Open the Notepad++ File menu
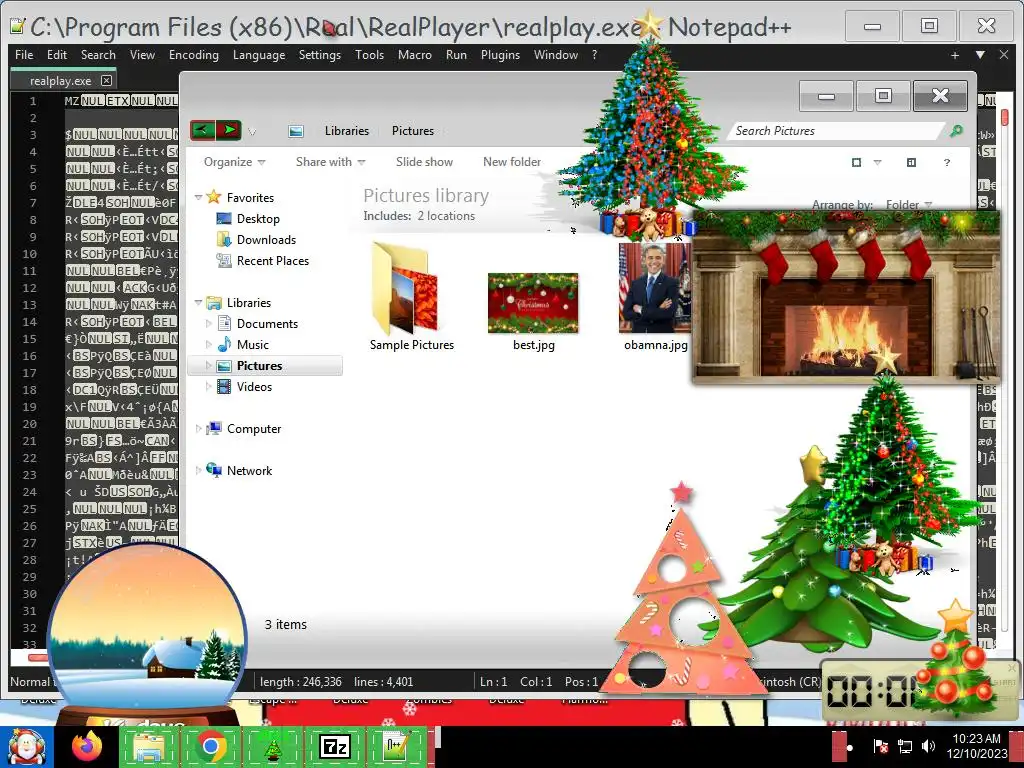 point(24,55)
